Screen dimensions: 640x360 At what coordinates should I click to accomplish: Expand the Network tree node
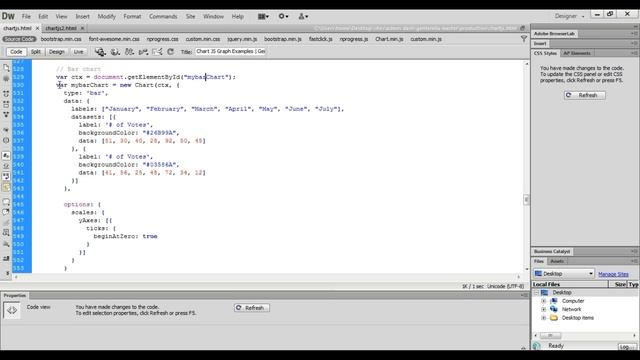click(544, 309)
